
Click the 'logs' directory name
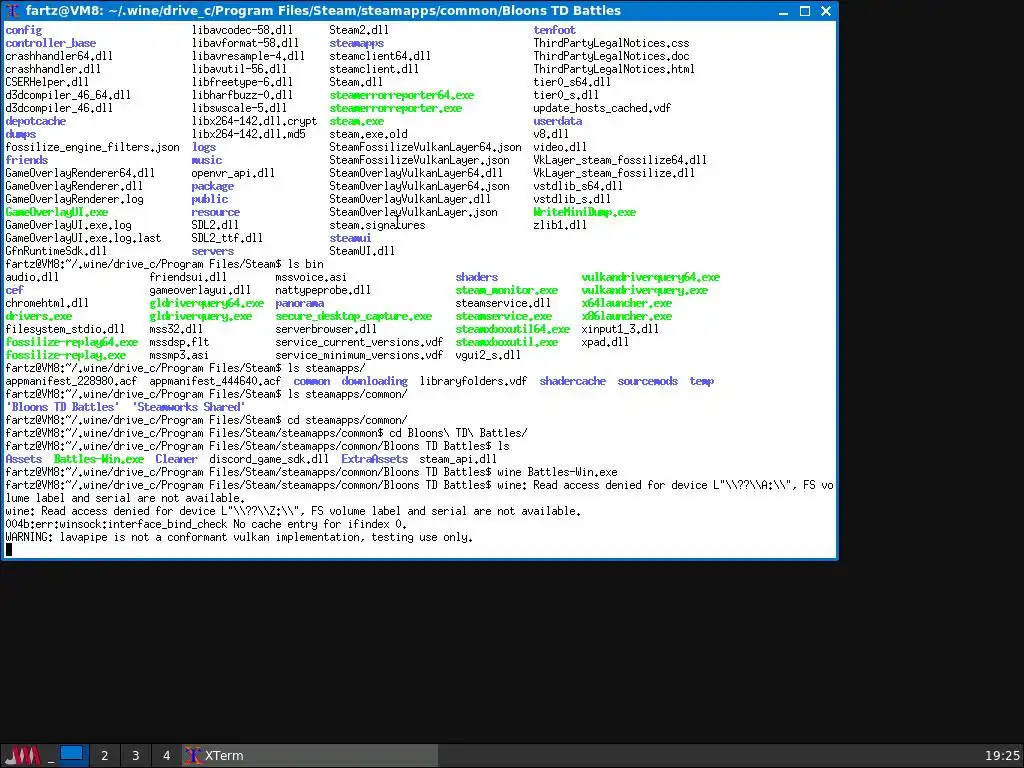(x=204, y=148)
